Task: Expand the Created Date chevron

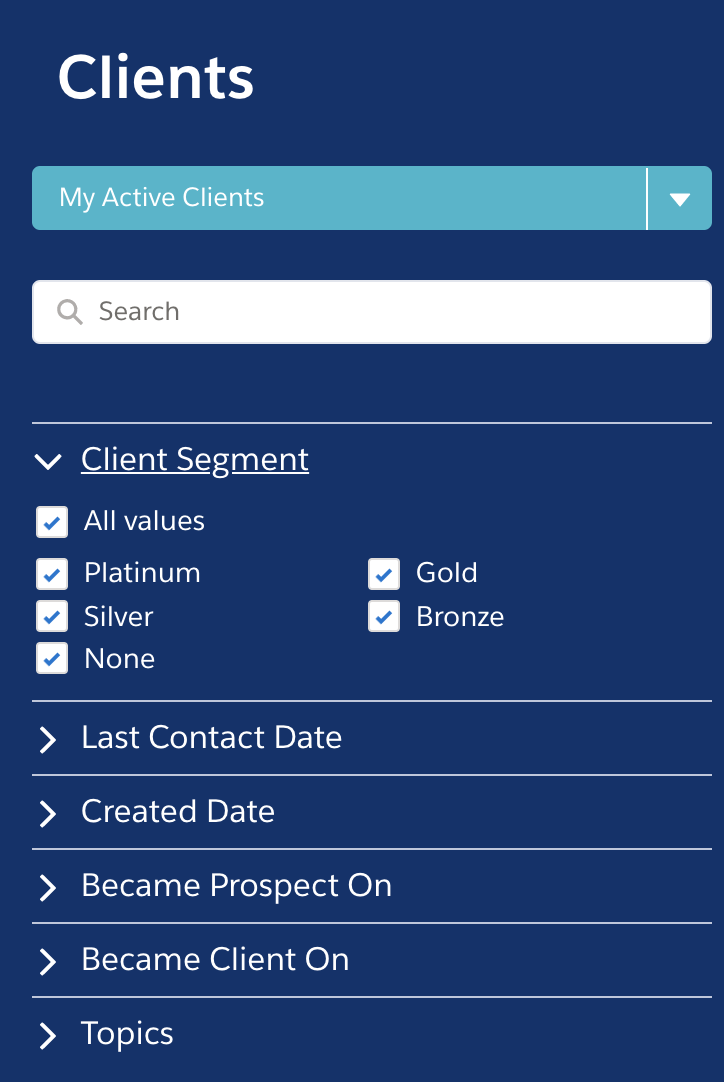Action: pyautogui.click(x=48, y=813)
